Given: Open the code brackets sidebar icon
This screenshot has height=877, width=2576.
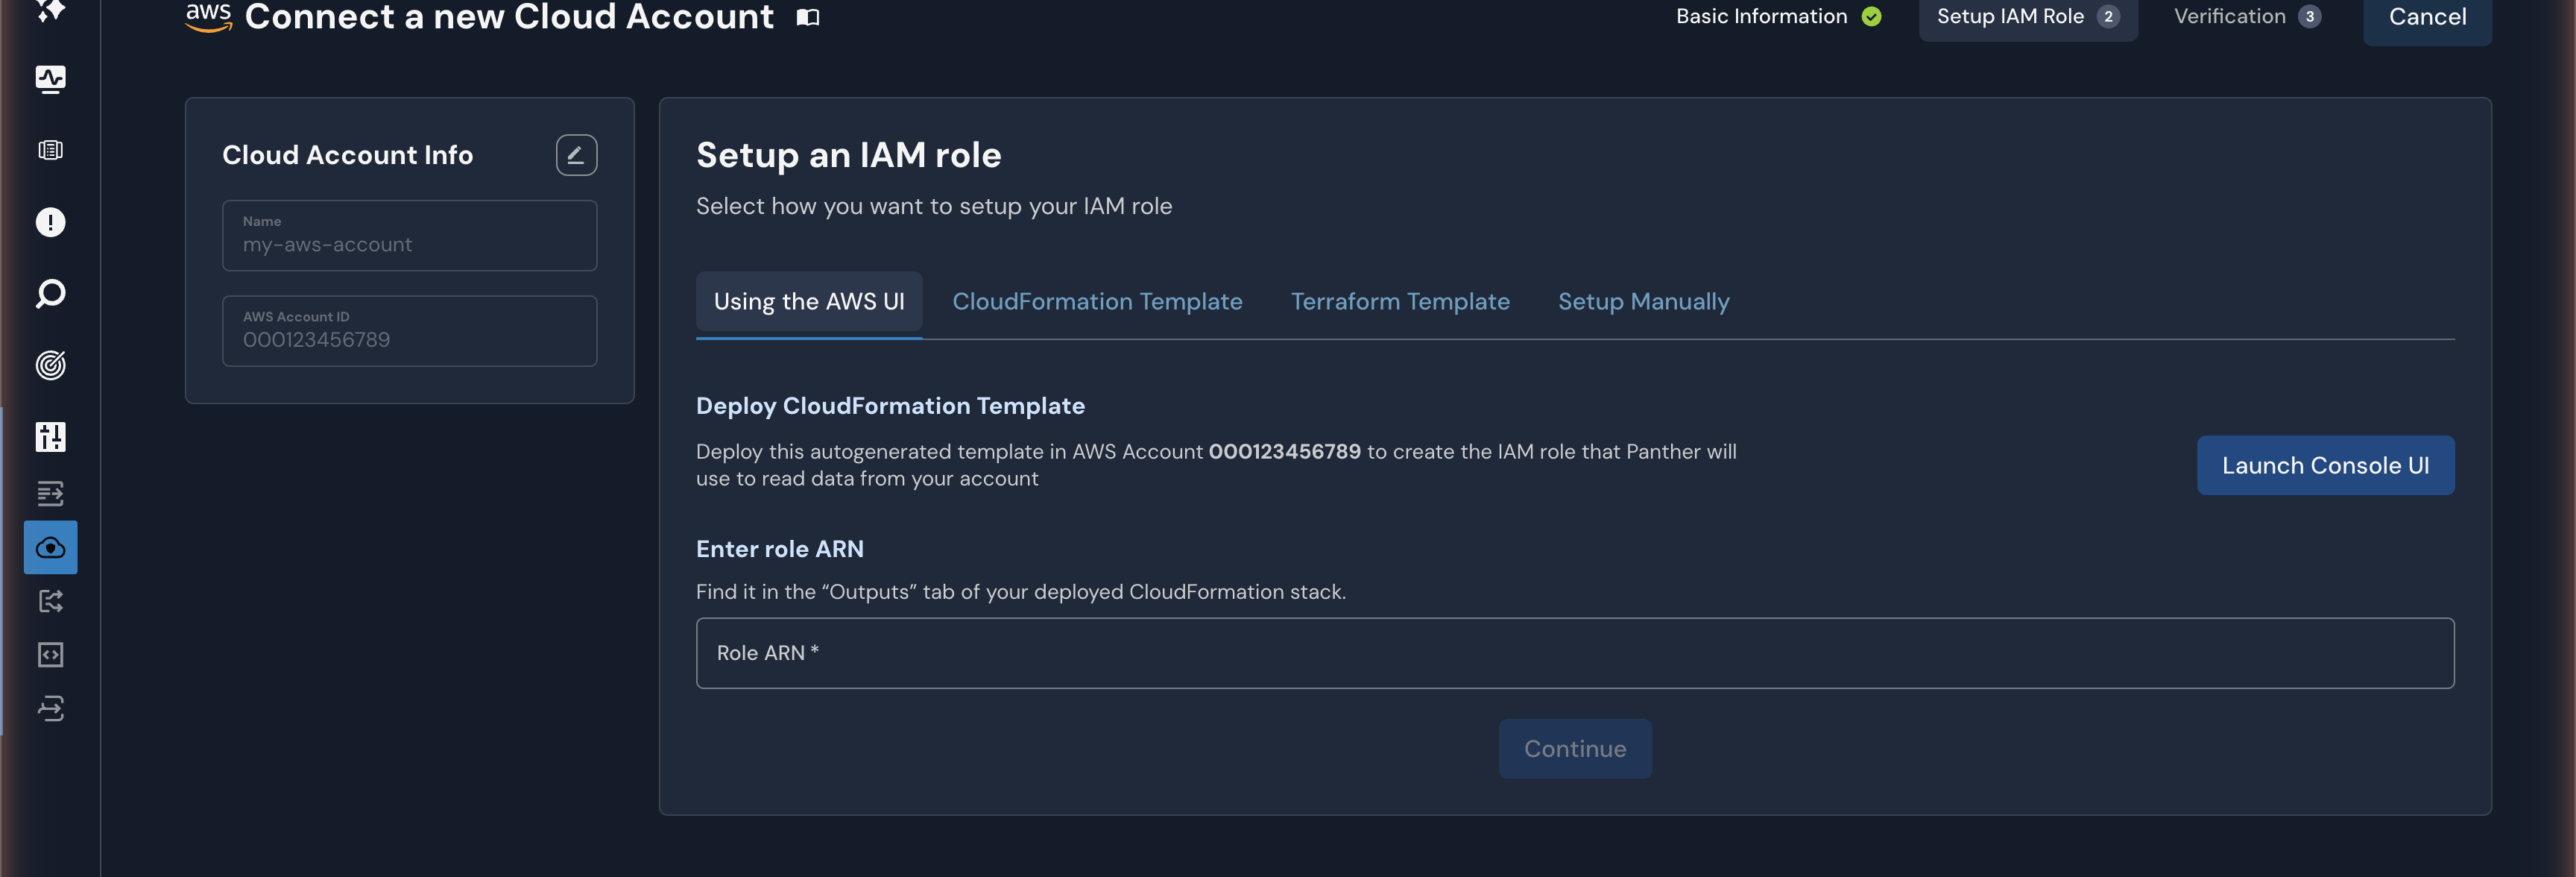Looking at the screenshot, I should pos(50,655).
